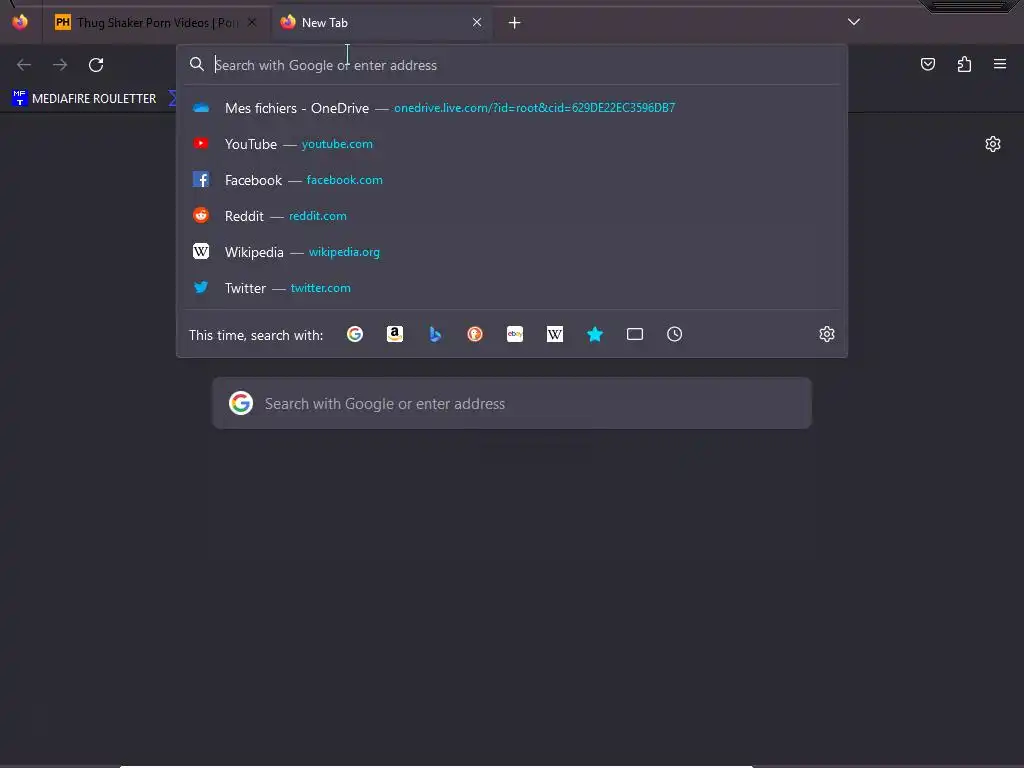Viewport: 1024px width, 768px height.
Task: Open new tab personalization gear
Action: click(993, 144)
